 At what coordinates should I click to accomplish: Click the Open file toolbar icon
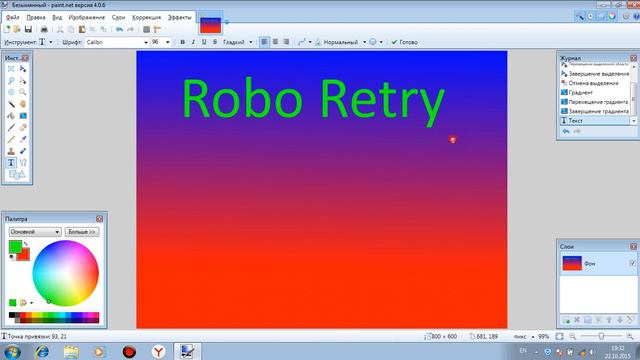(x=17, y=29)
